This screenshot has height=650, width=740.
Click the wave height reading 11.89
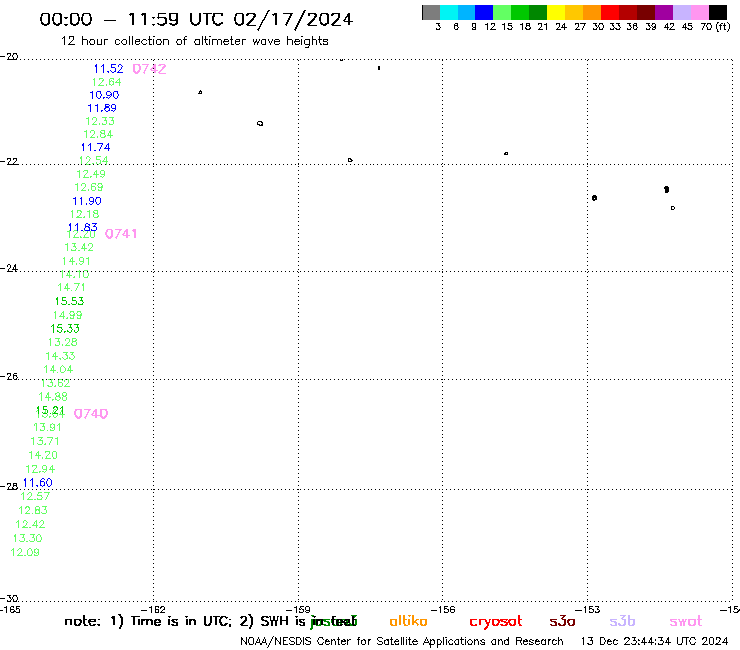click(102, 108)
